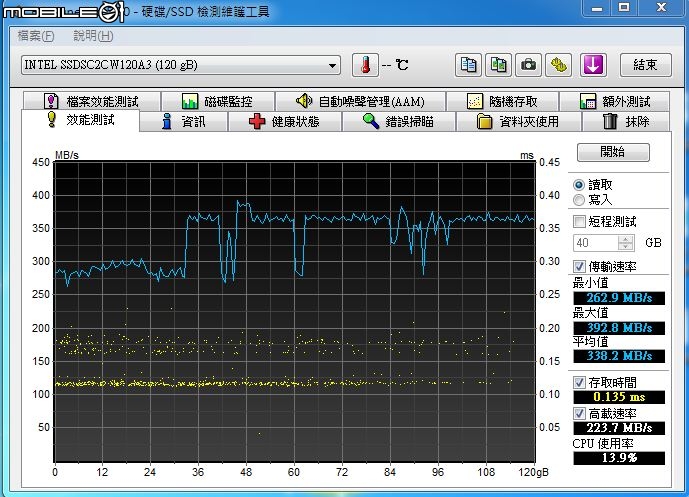This screenshot has height=497, width=689.
Task: Click the CPU usage 13.9% value
Action: (619, 458)
